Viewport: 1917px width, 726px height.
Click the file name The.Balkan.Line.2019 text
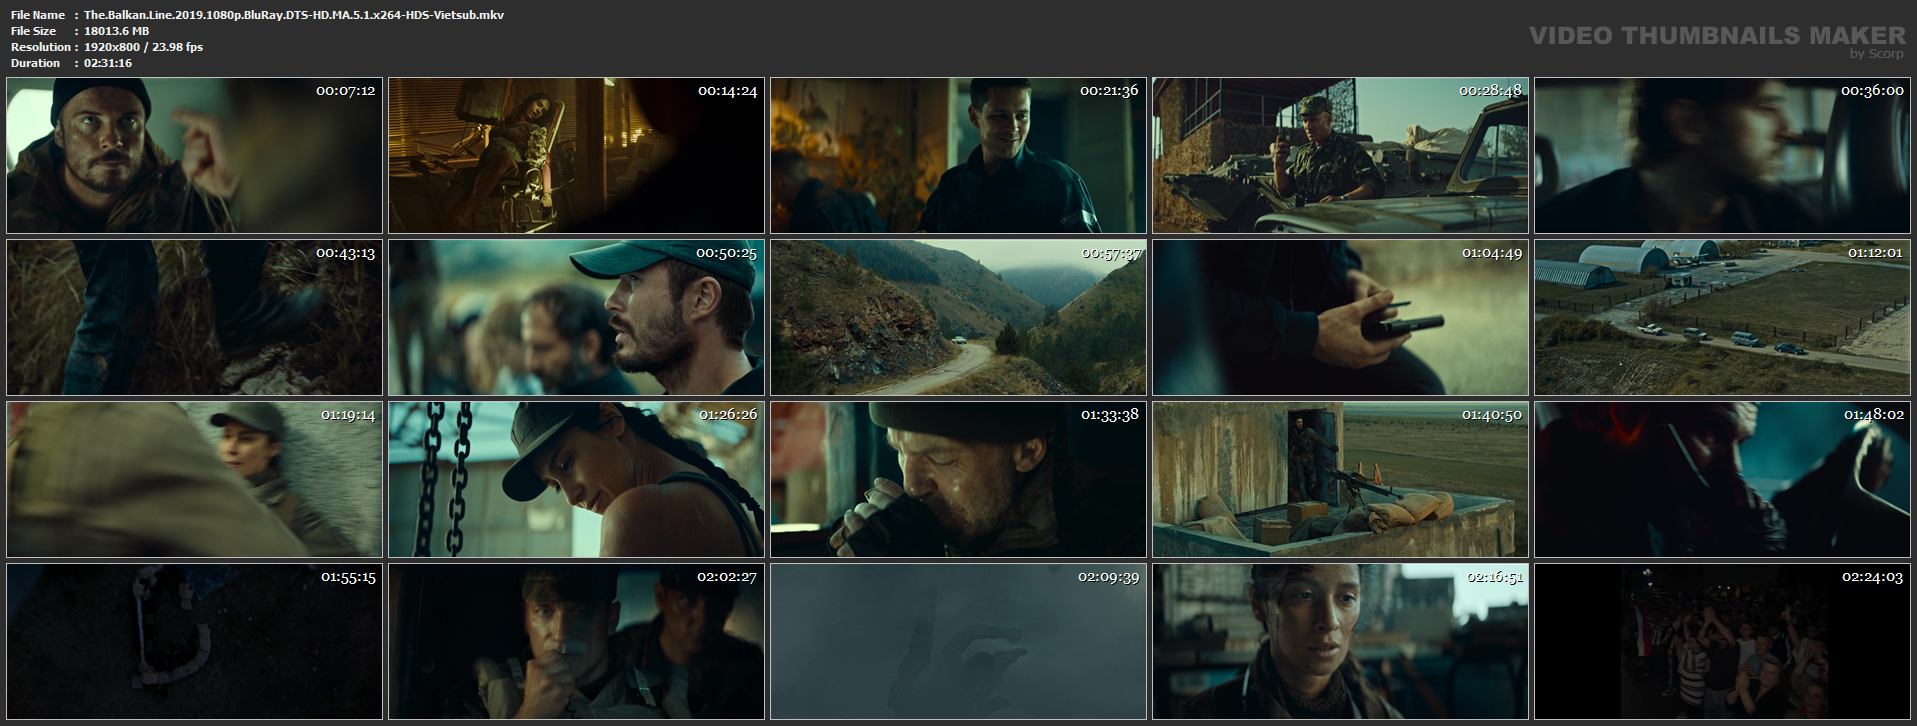click(x=294, y=15)
